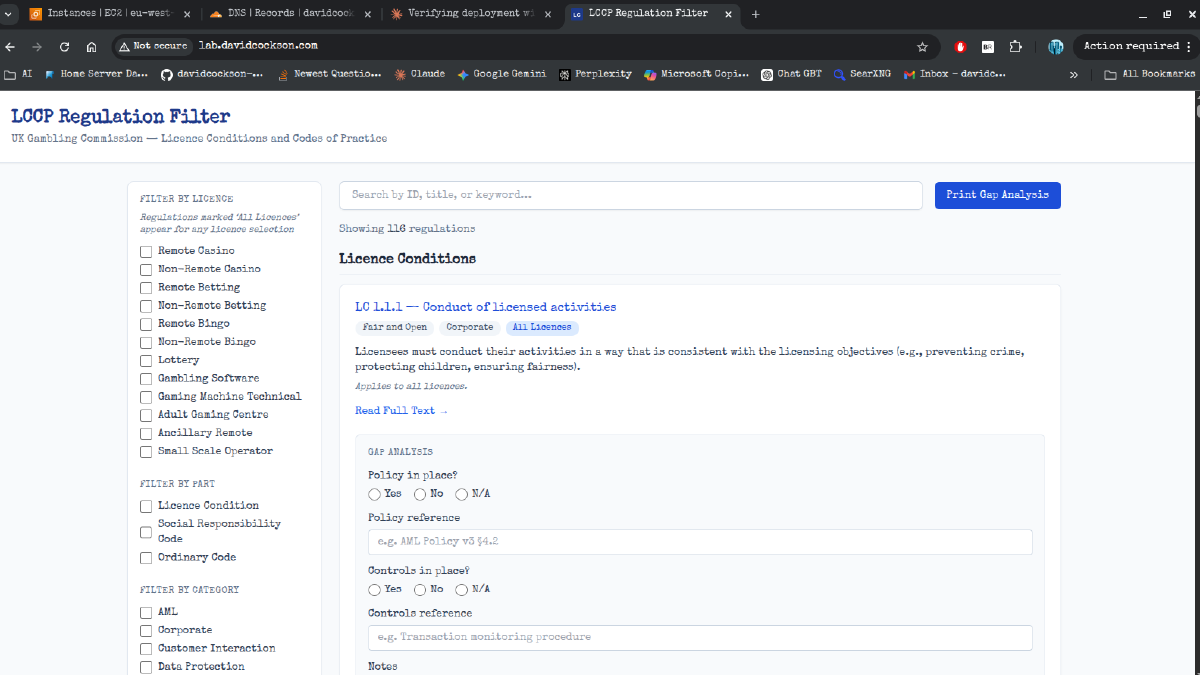
Task: Click the red ad blocker extension icon
Action: [961, 46]
